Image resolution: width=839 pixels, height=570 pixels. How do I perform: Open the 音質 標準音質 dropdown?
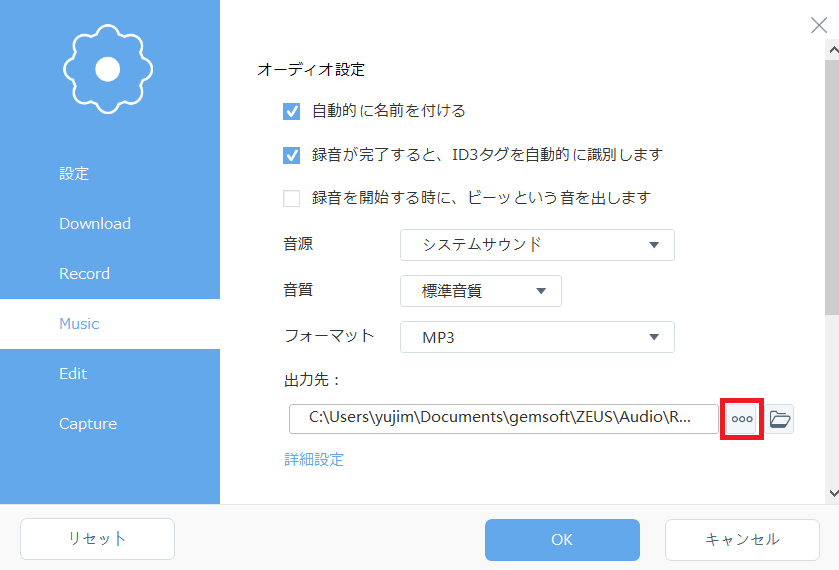(x=480, y=291)
